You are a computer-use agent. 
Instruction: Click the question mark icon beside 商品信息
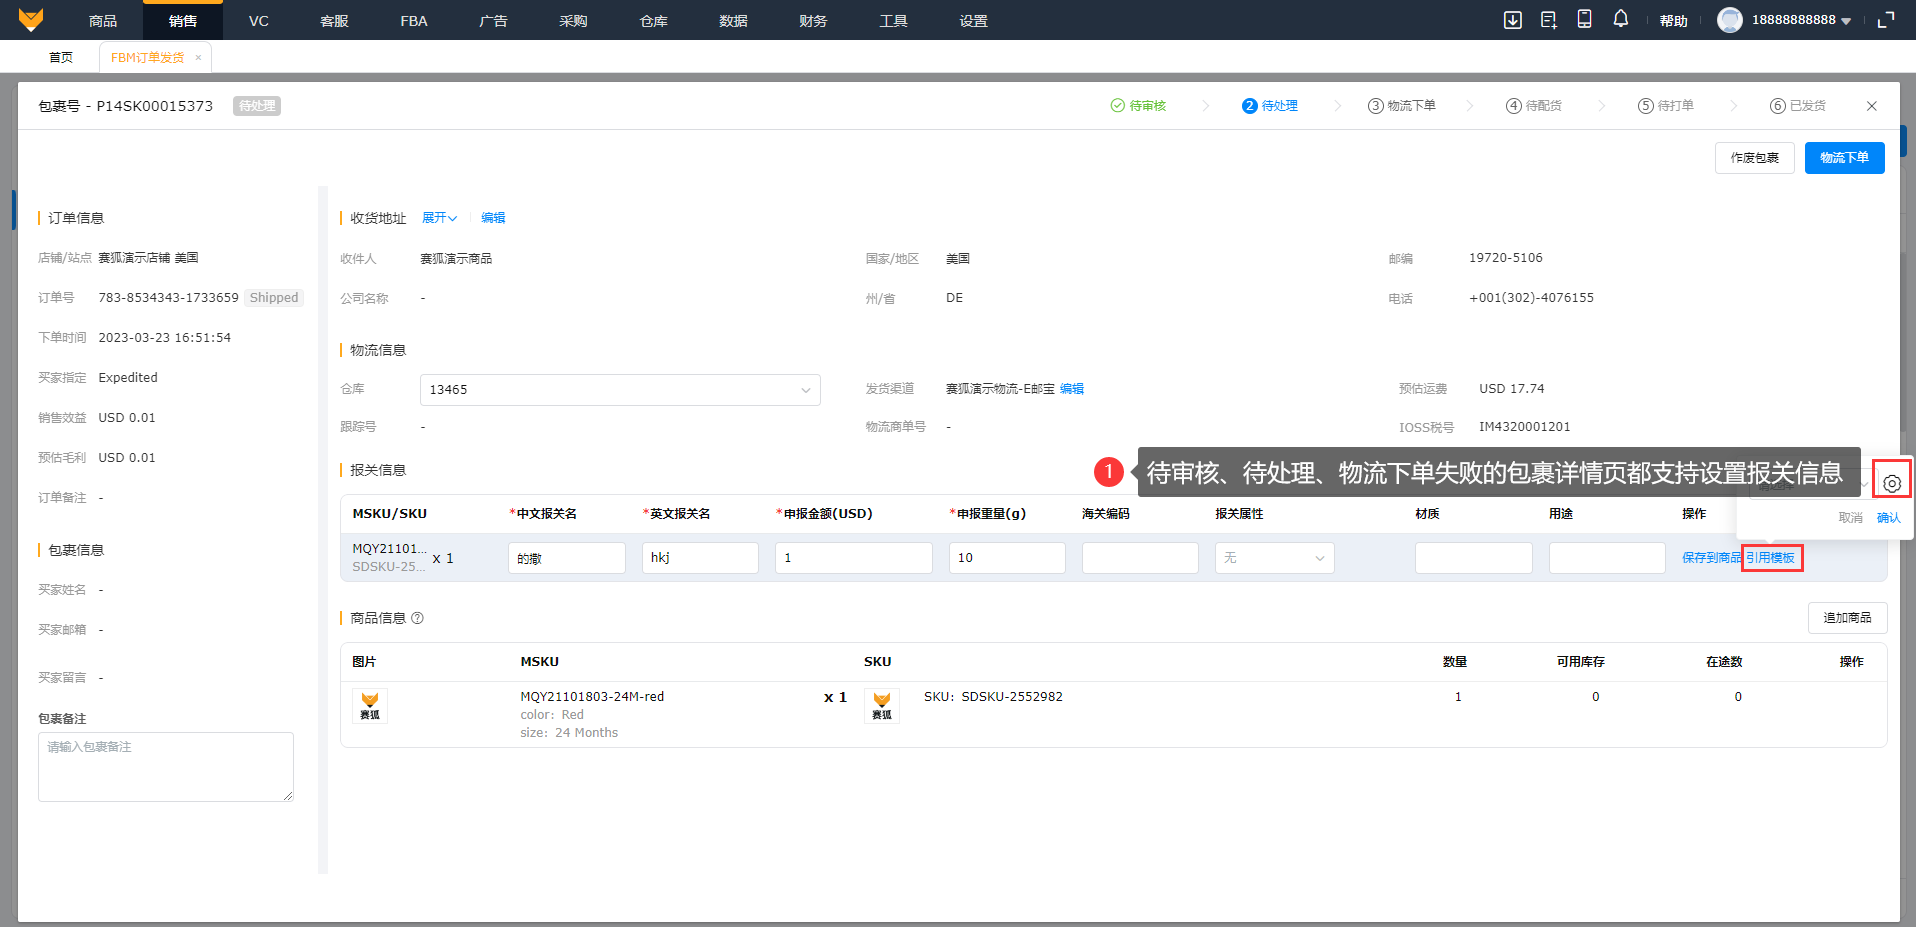417,618
